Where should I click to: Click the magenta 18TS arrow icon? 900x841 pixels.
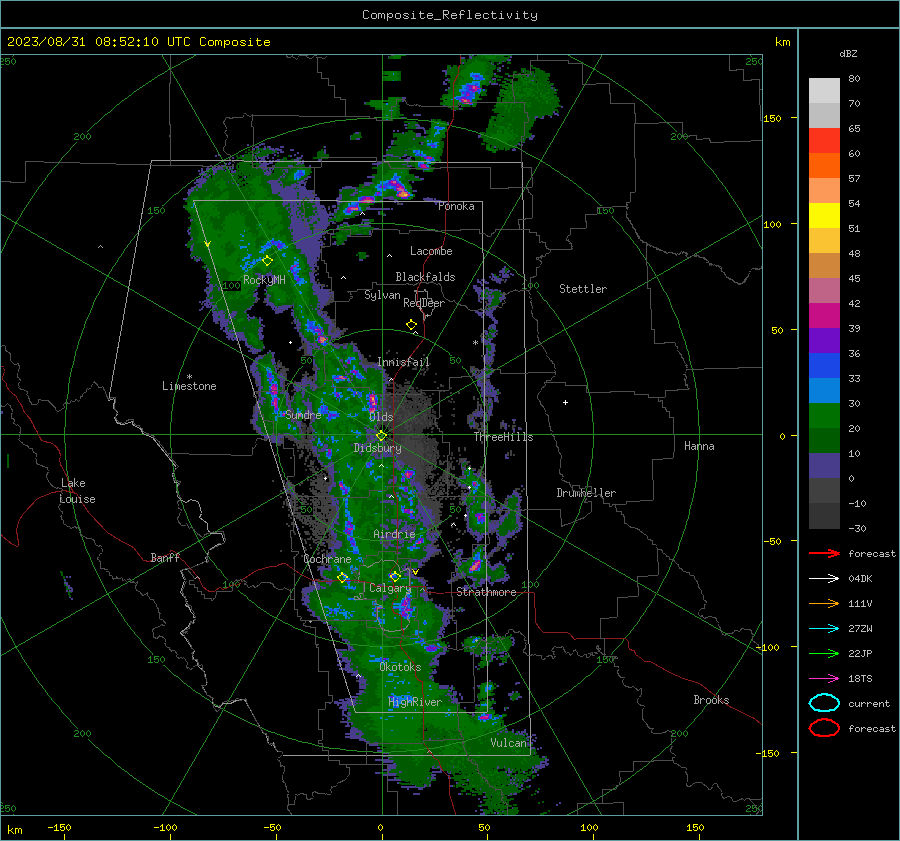coord(824,679)
